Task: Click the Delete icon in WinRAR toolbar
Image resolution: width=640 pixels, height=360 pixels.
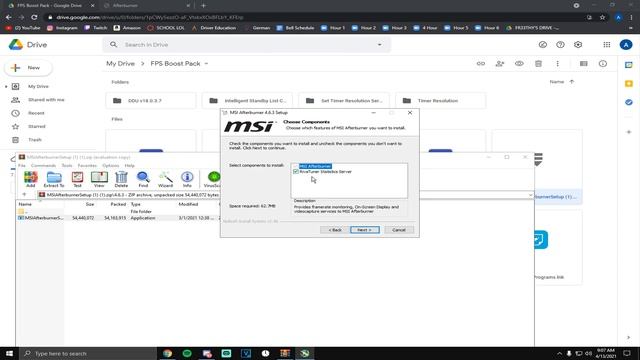Action: pos(121,179)
